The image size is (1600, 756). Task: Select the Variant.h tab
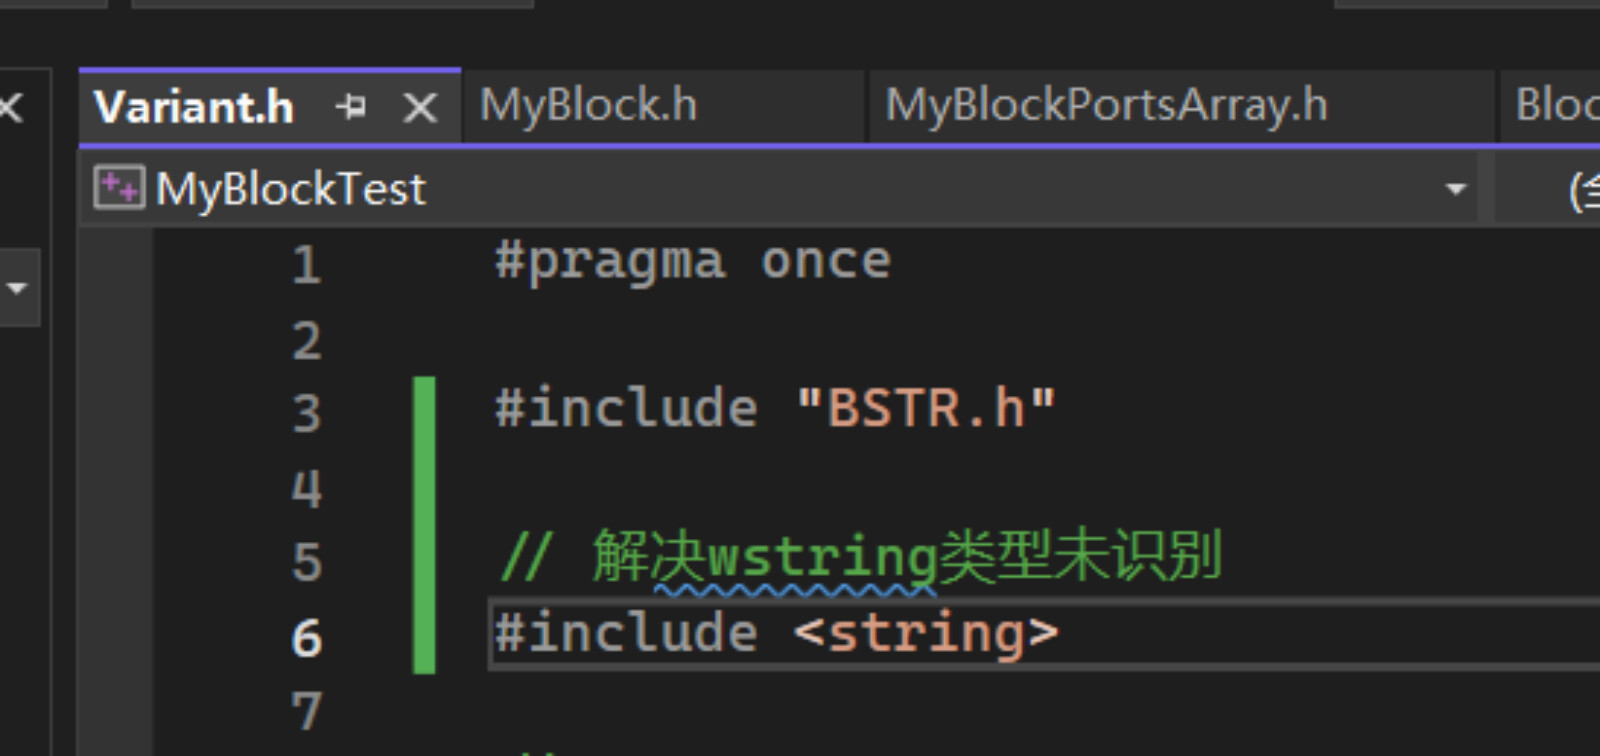tap(194, 107)
